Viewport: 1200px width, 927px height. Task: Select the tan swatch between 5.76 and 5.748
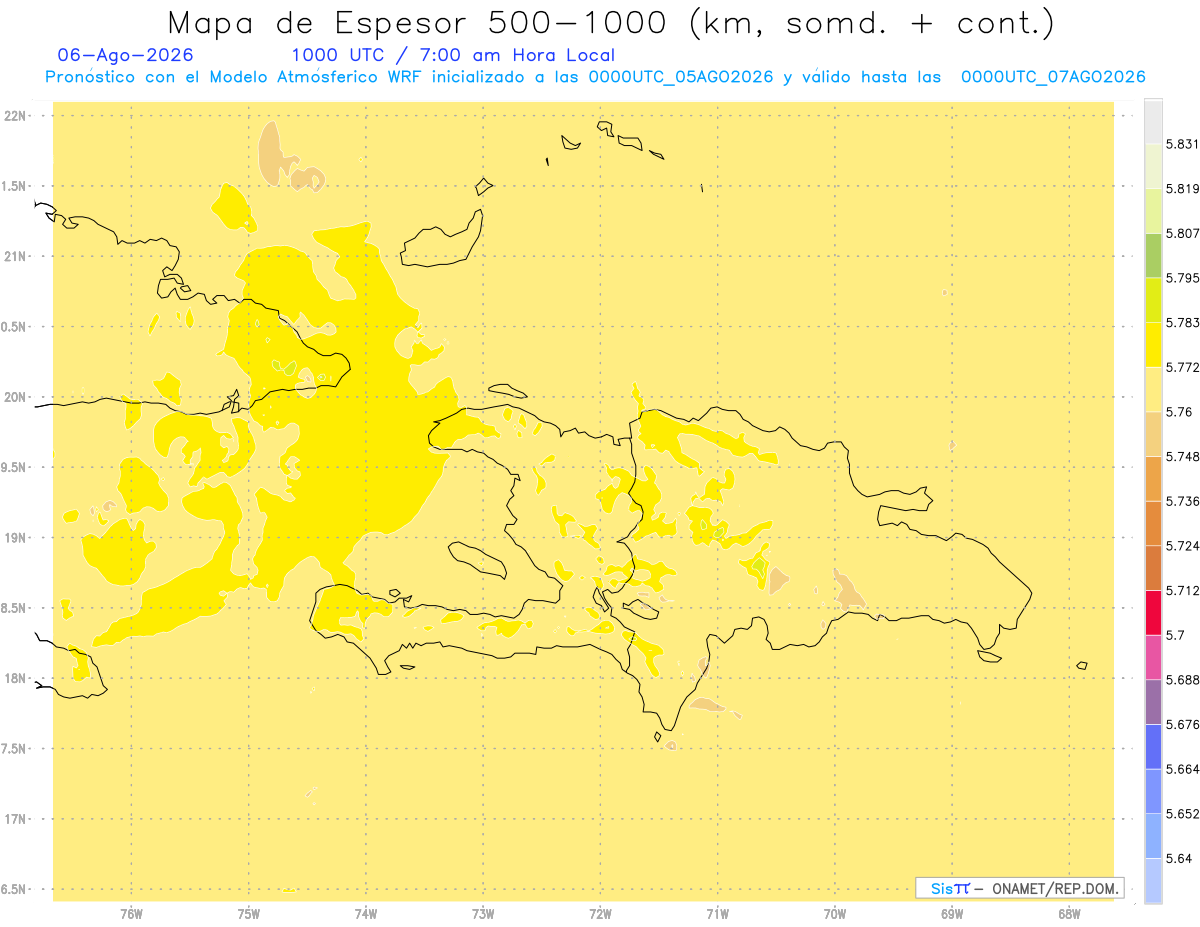[x=1153, y=434]
